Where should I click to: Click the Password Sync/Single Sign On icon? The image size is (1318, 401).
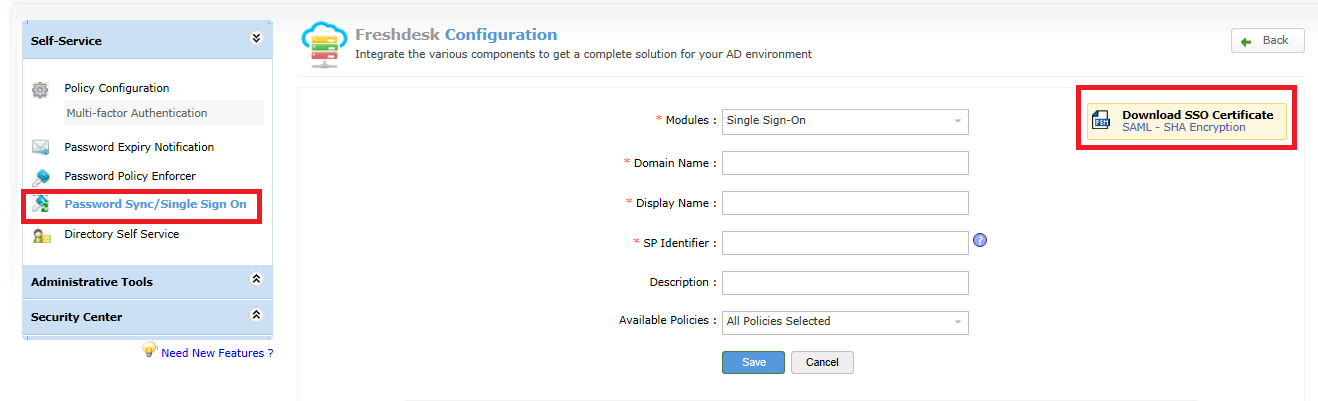click(x=40, y=205)
